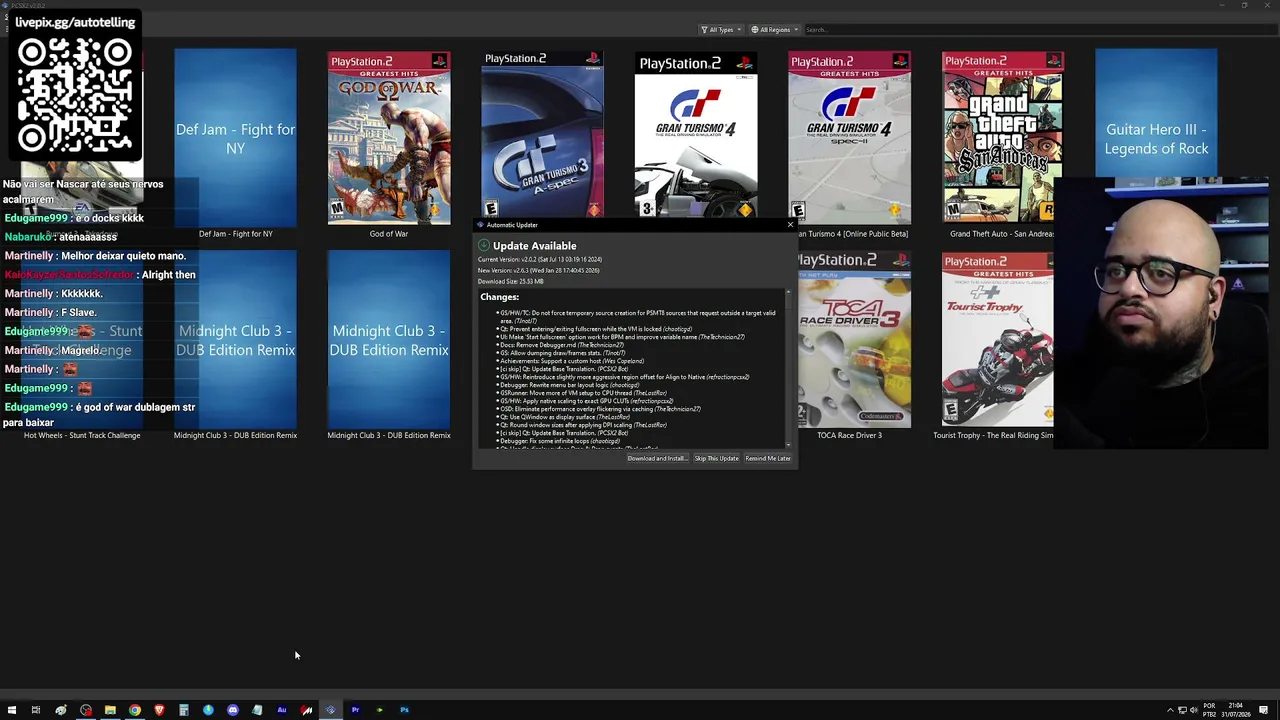Open the Windows Start menu
1280x720 pixels.
coord(12,710)
